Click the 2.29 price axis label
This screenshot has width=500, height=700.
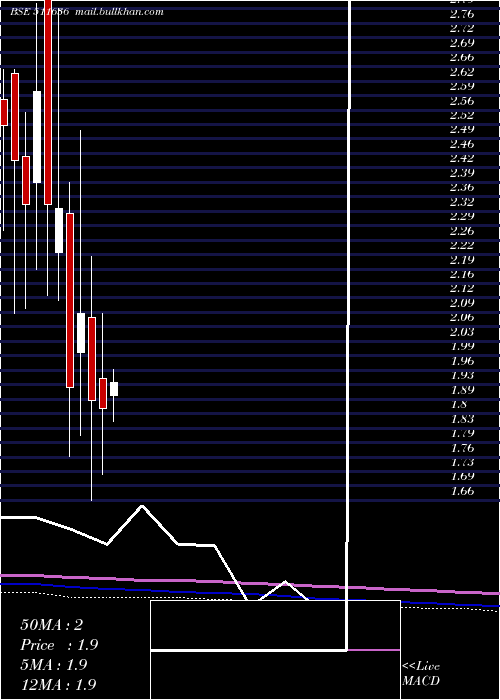coord(462,217)
